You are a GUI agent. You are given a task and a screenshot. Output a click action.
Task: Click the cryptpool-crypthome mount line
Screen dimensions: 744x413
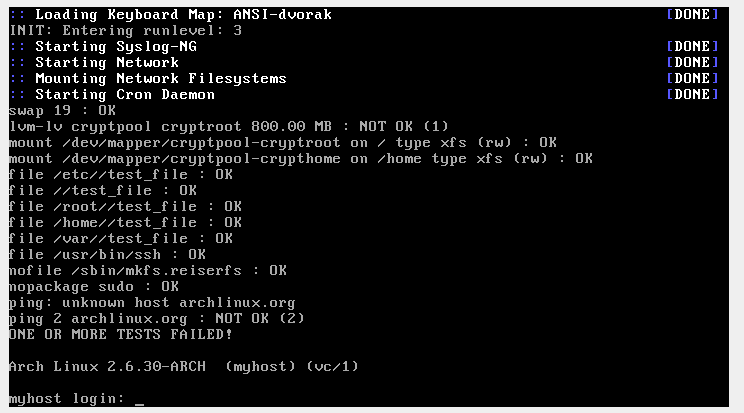(300, 158)
